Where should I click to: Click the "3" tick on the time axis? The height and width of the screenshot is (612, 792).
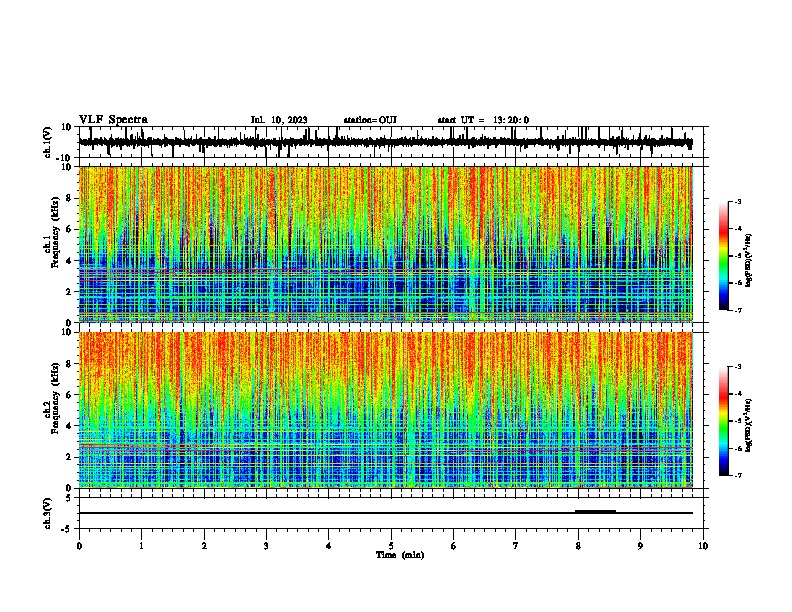(x=266, y=546)
